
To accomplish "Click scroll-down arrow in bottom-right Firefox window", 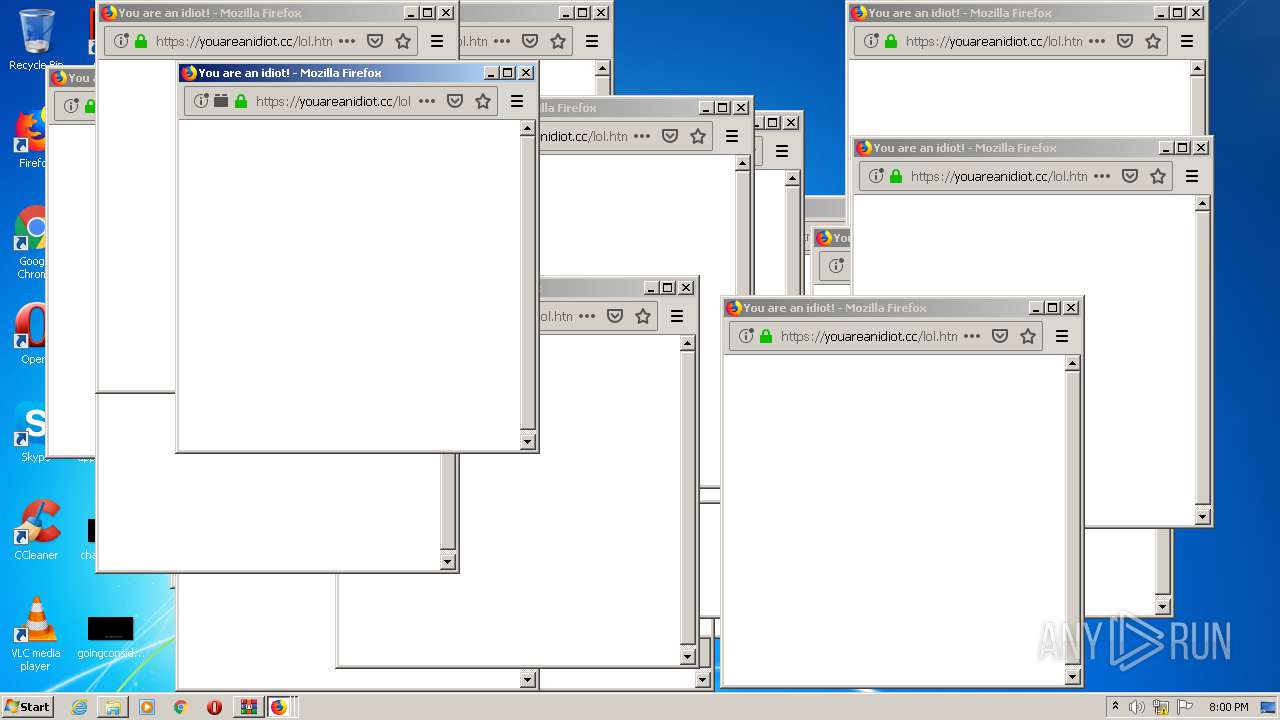I will [x=1073, y=676].
